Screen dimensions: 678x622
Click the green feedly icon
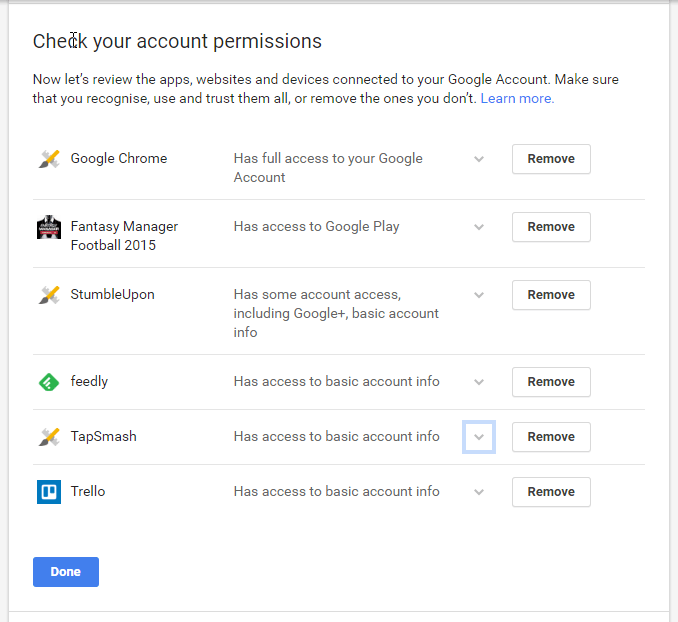pyautogui.click(x=49, y=382)
